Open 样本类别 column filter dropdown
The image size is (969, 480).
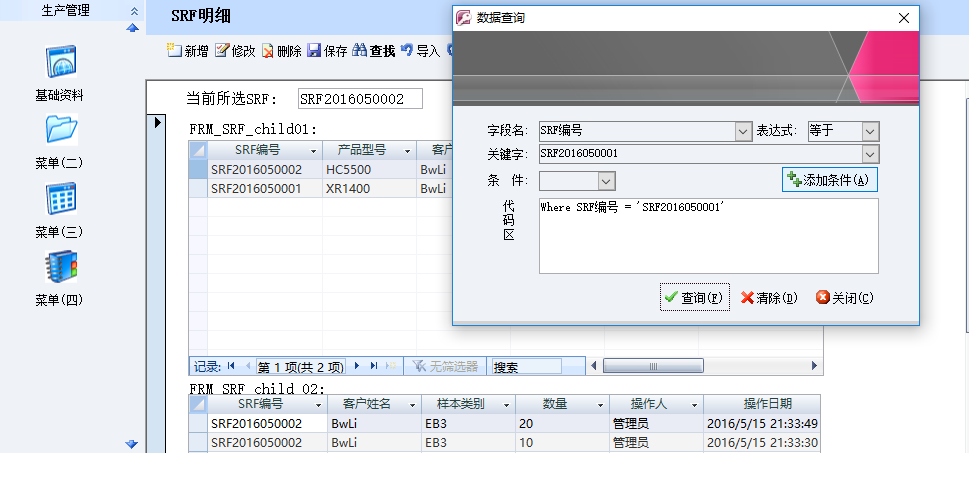[x=506, y=405]
